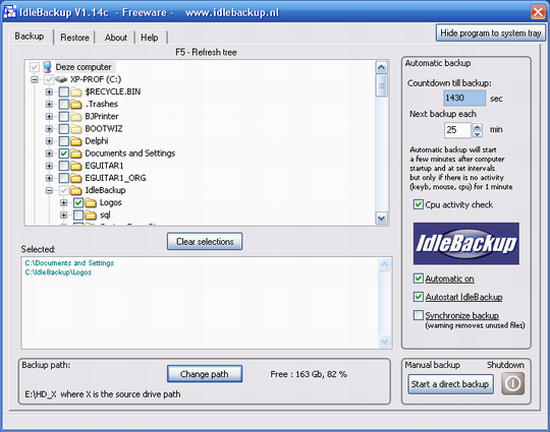Click C:\IdleBackup\Logos in Selected list
Screen dimensions: 550x432
pyautogui.click(x=58, y=272)
